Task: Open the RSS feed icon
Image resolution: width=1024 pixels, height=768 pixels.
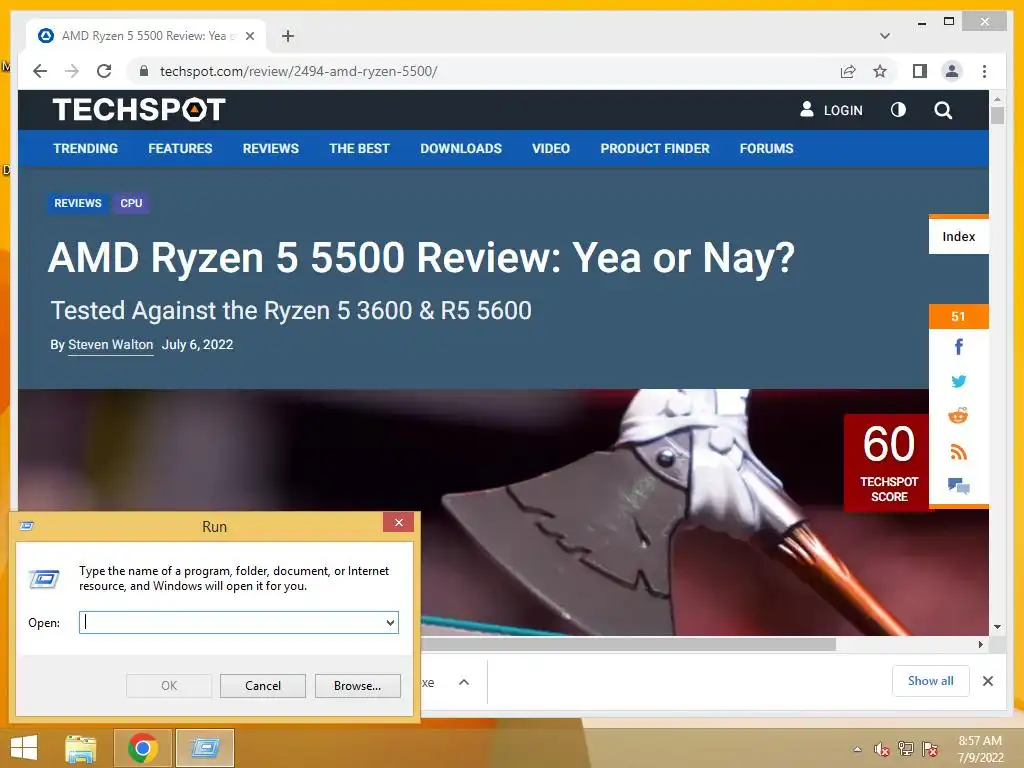Action: click(959, 451)
